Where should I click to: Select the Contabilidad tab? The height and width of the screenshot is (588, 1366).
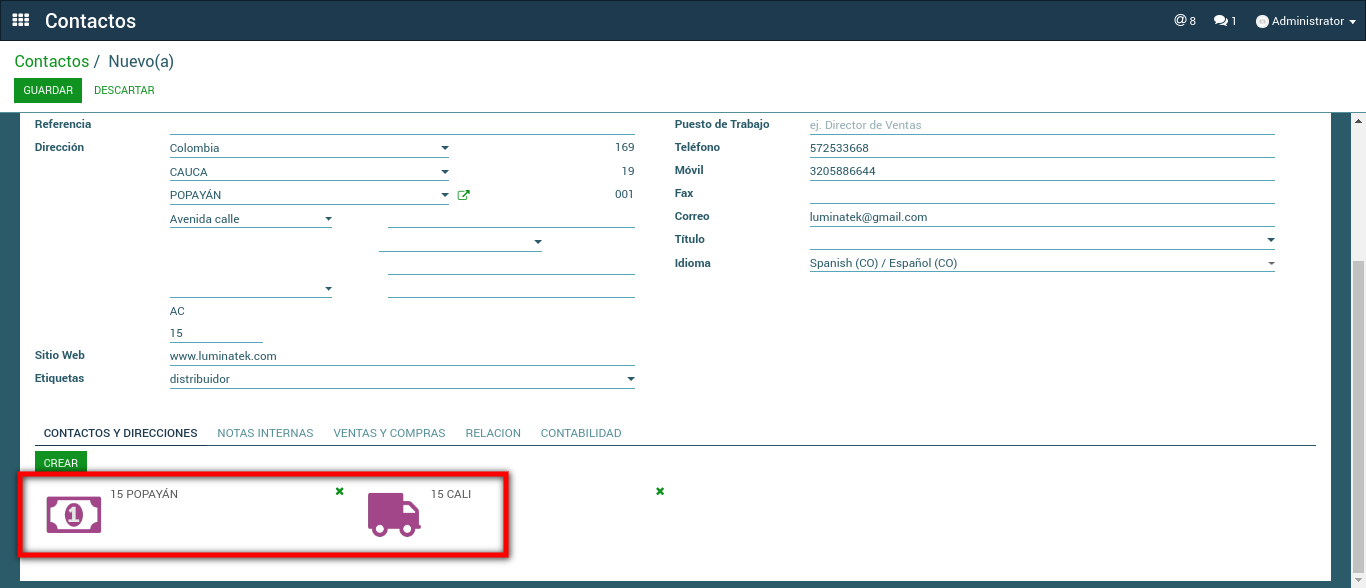[x=581, y=433]
